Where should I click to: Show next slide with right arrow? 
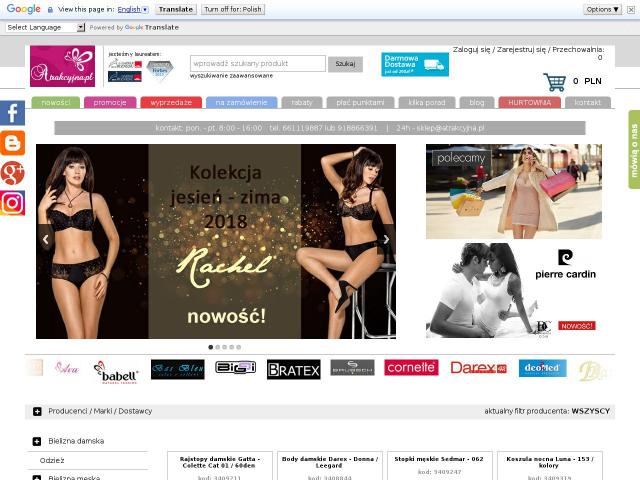pyautogui.click(x=386, y=240)
